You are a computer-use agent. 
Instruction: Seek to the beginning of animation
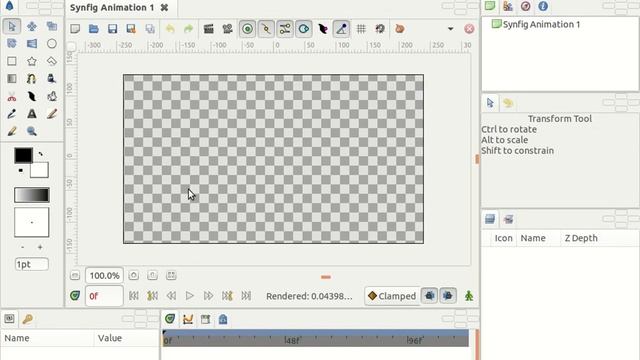coord(133,296)
